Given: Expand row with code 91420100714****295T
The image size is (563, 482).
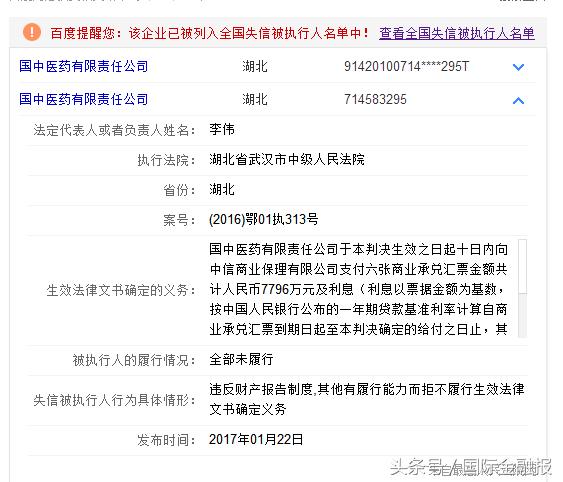Looking at the screenshot, I should click(x=518, y=67).
